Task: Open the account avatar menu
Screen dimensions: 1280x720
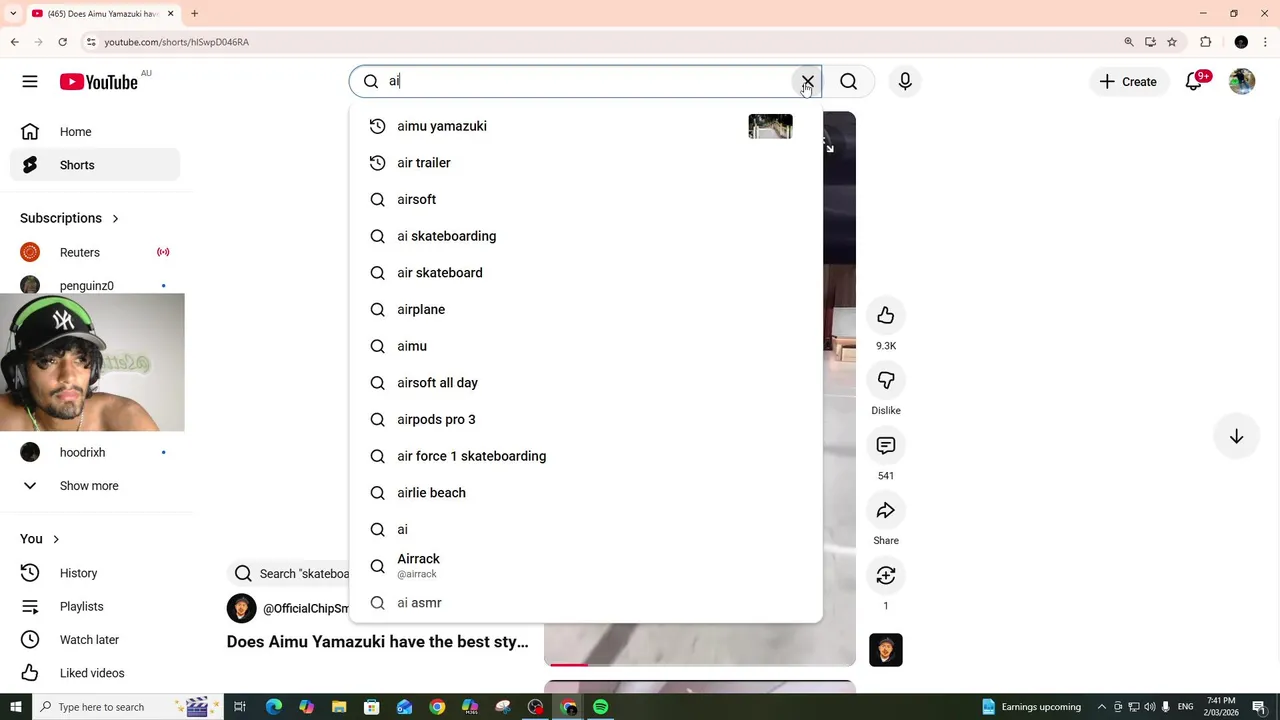Action: tap(1242, 82)
